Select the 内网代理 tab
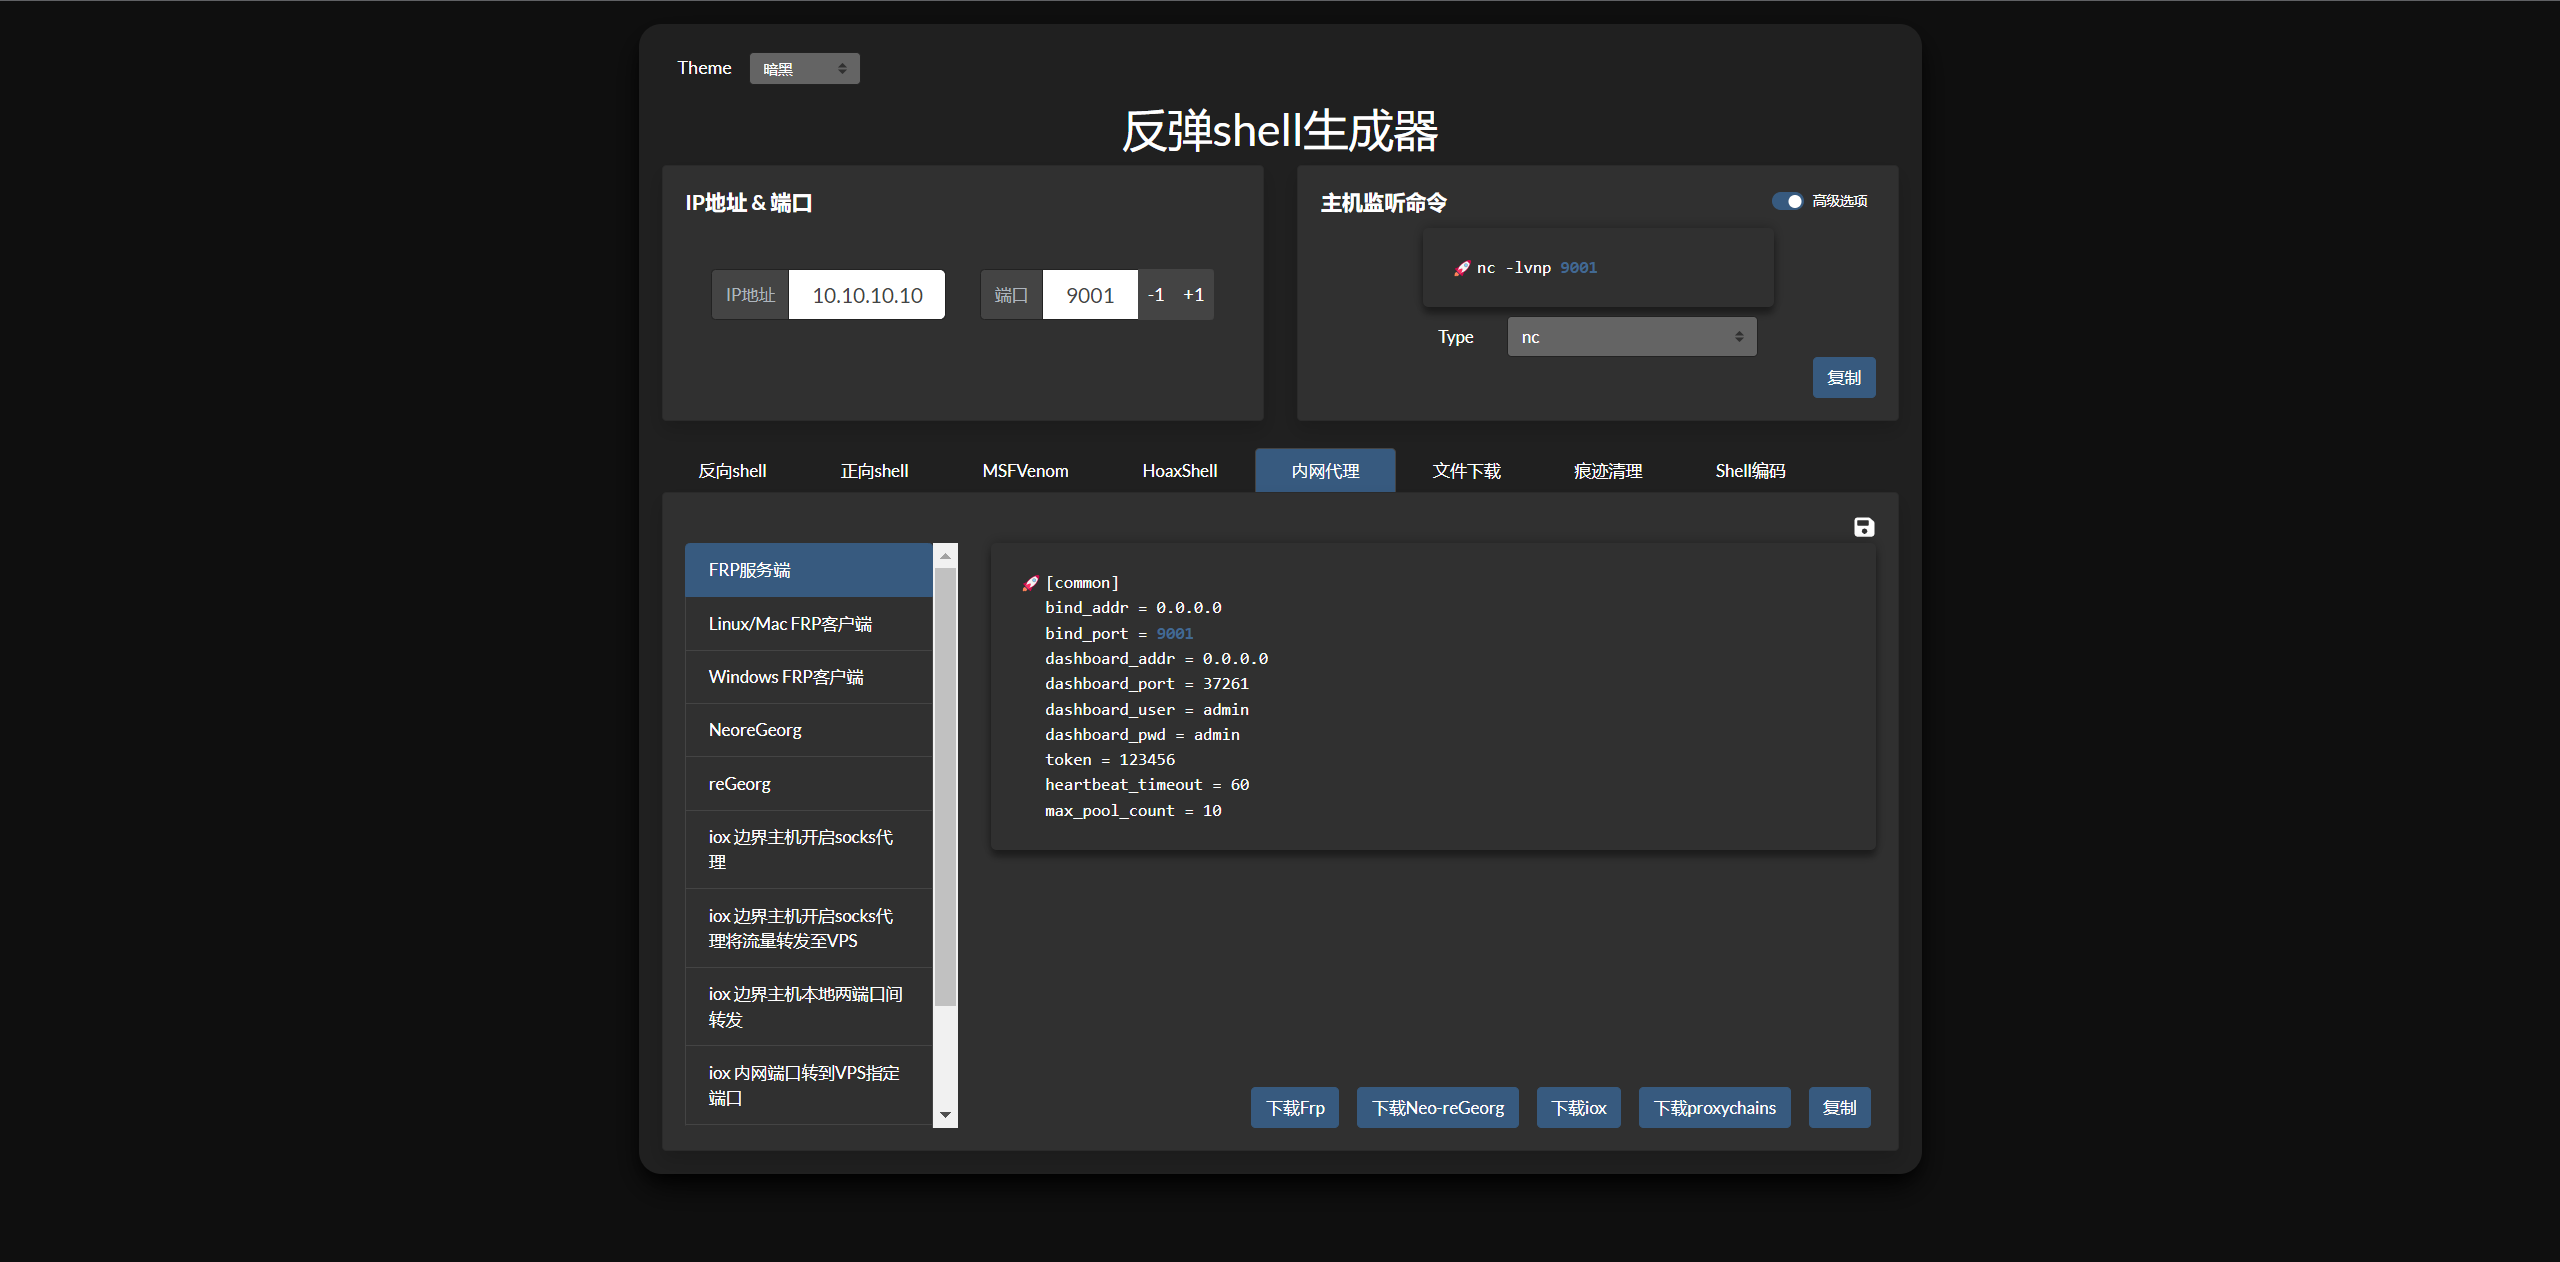The image size is (2560, 1262). pos(1325,470)
